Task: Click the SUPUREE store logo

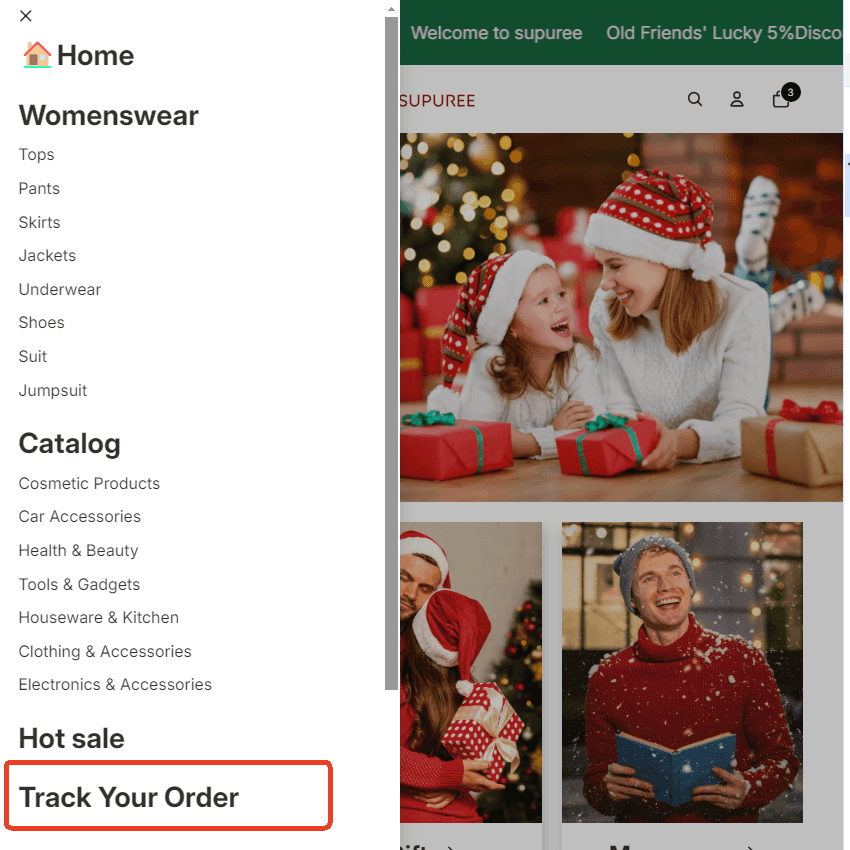Action: coord(437,101)
